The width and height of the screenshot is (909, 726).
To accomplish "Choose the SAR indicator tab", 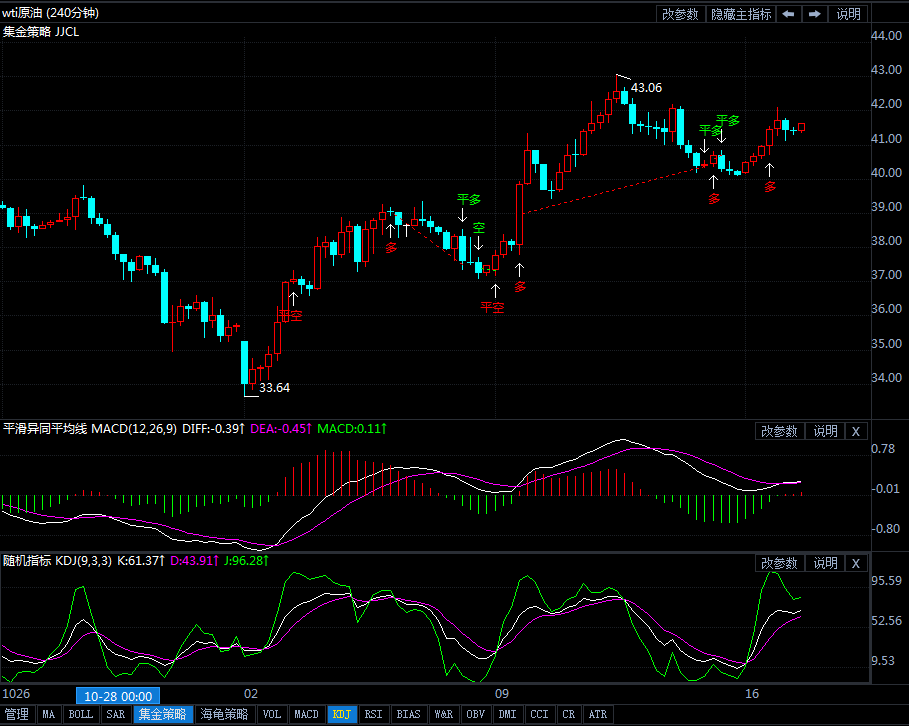I will [x=116, y=714].
